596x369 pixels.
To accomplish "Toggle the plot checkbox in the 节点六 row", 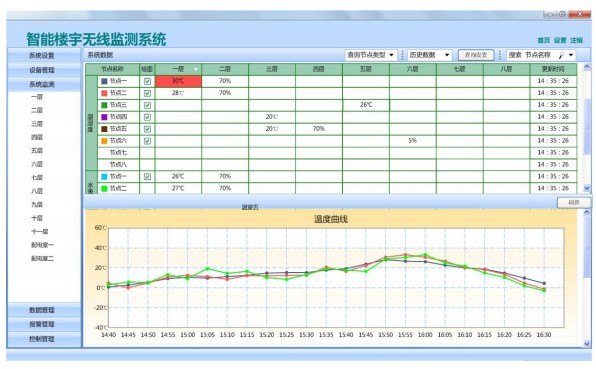I will [147, 141].
